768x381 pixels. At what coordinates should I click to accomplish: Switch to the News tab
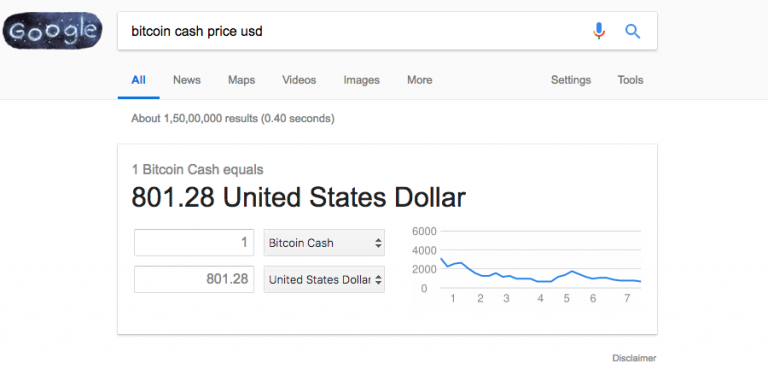[187, 80]
